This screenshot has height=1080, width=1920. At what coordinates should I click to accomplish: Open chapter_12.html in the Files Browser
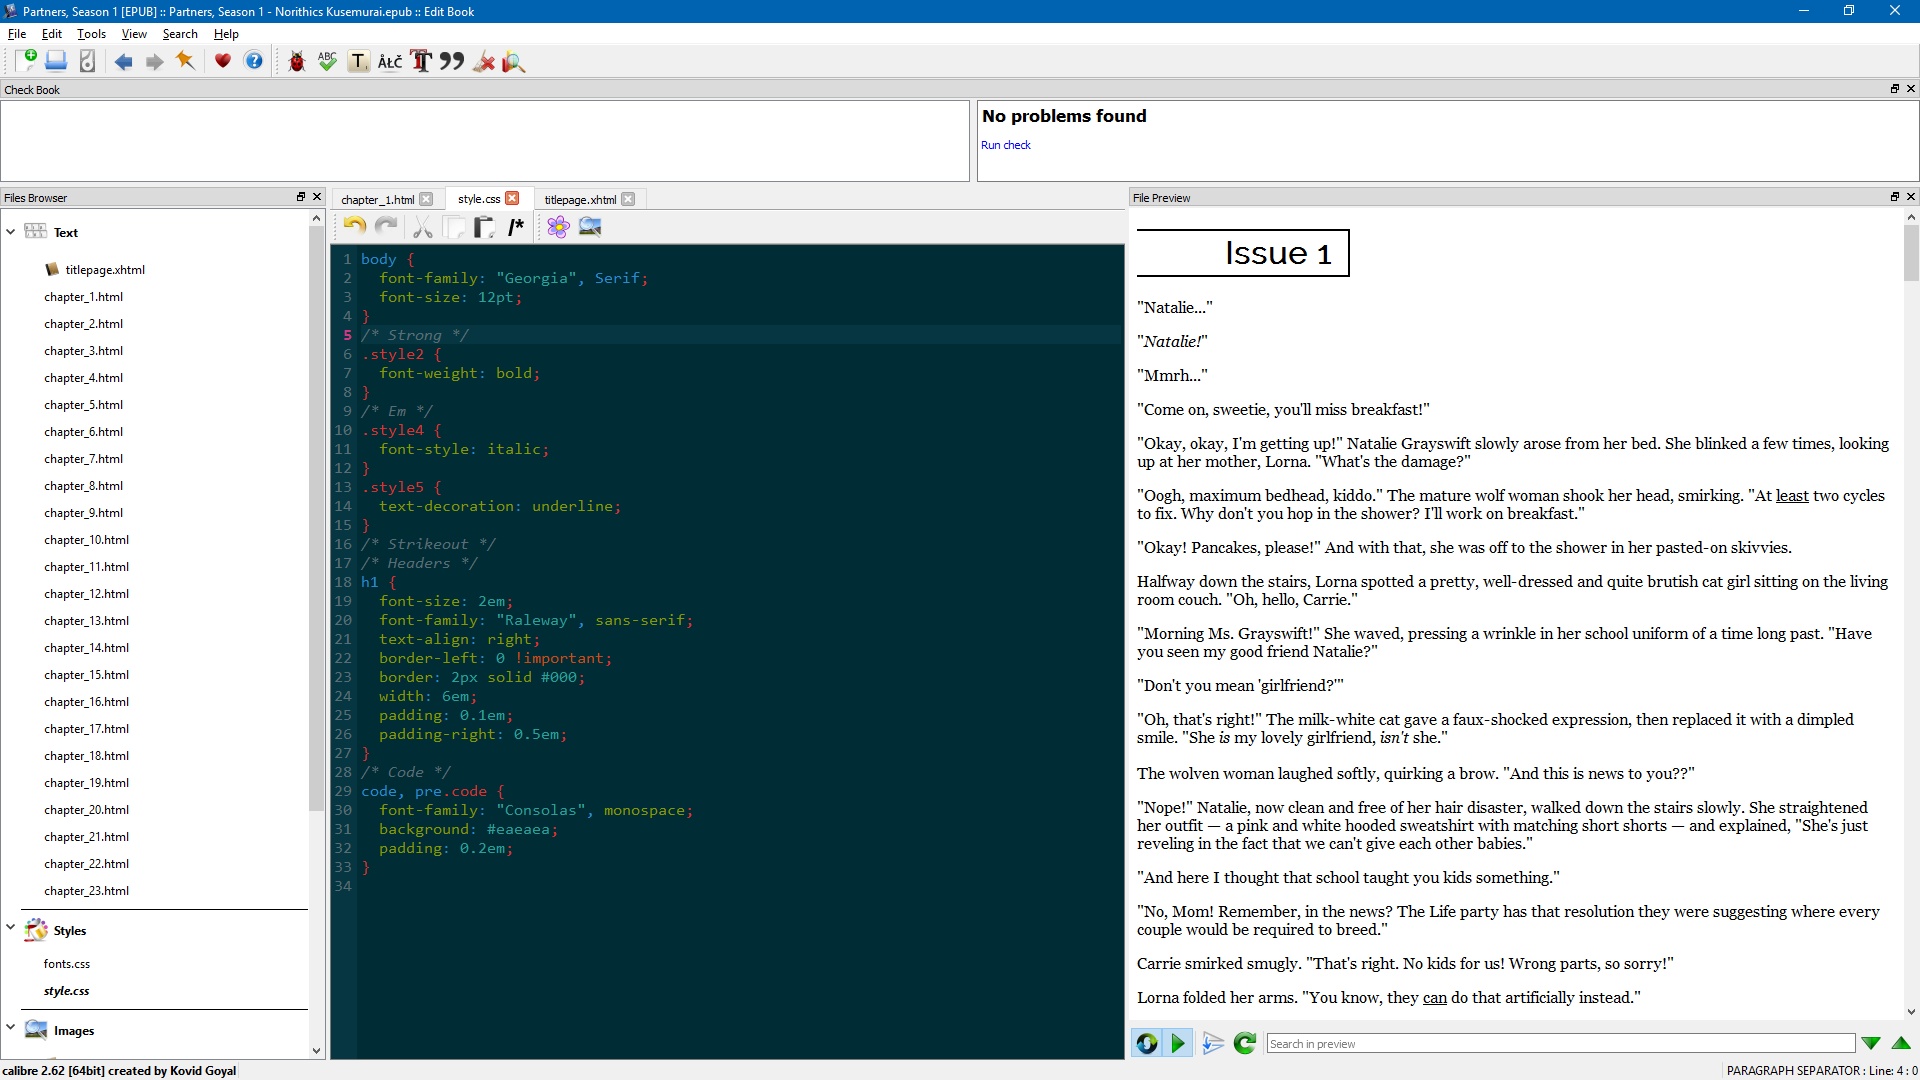(x=86, y=594)
